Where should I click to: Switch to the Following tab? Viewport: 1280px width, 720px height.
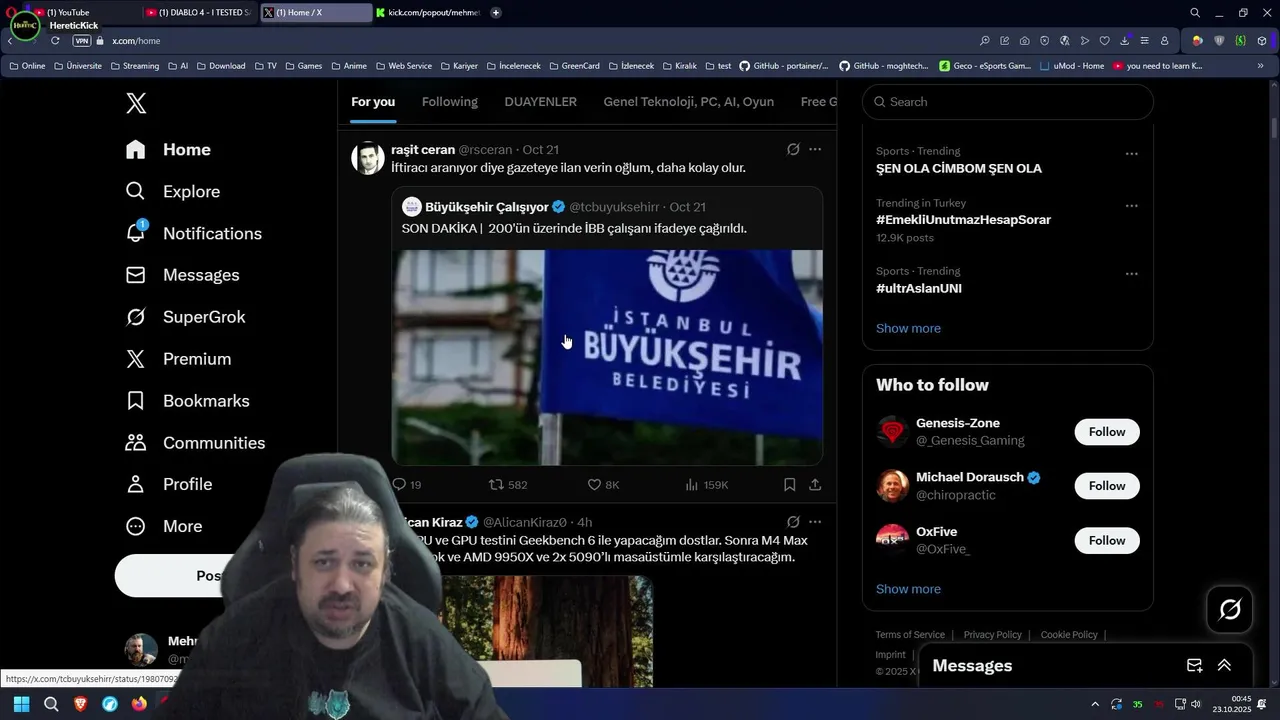point(450,102)
